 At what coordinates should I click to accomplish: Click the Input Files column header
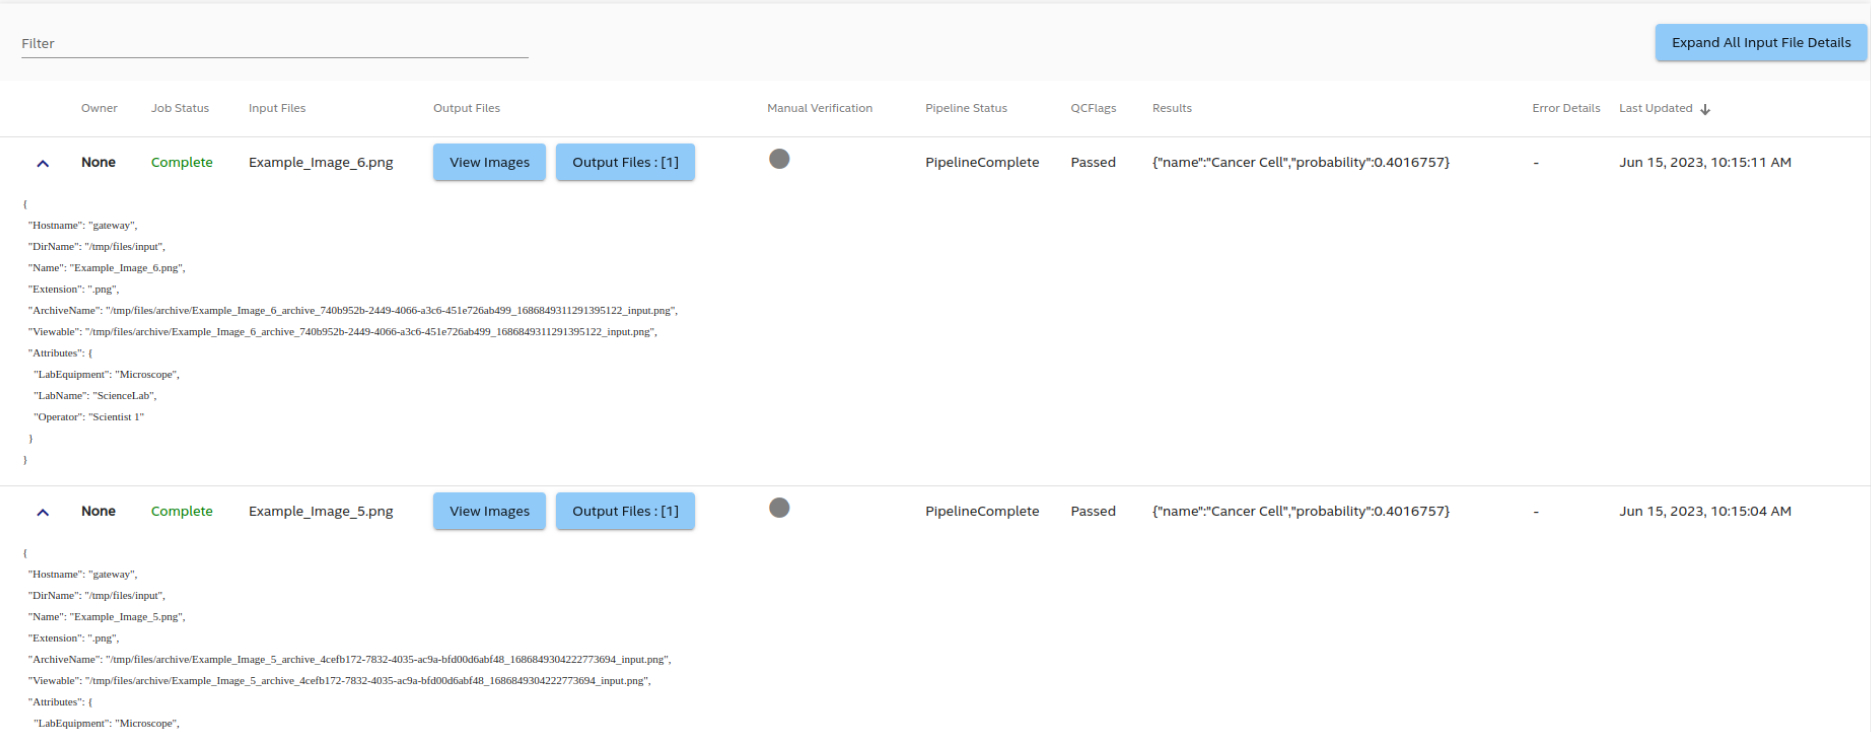click(x=277, y=108)
